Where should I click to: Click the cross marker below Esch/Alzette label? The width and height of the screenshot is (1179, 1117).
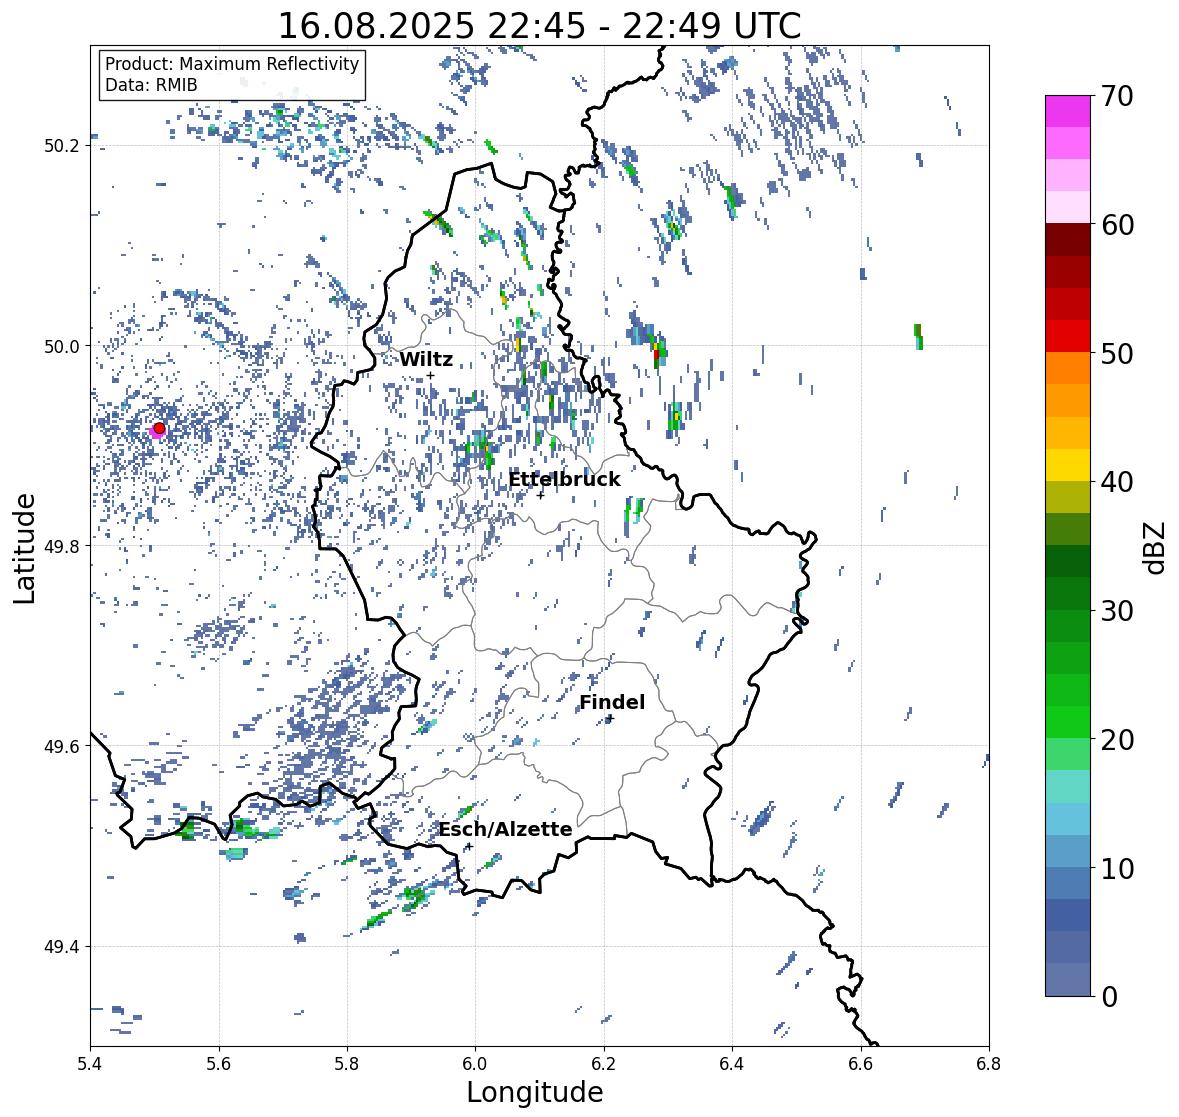click(469, 846)
